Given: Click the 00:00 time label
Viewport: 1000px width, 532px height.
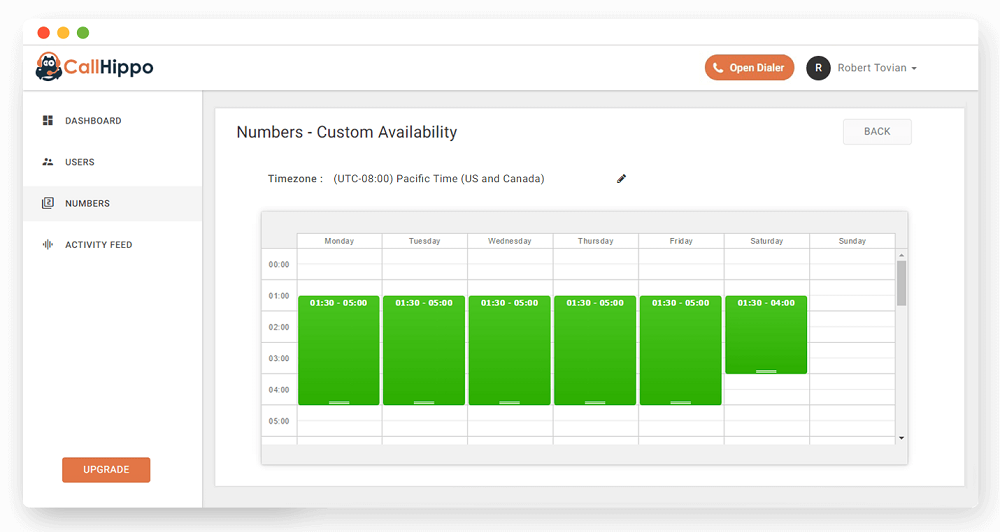Looking at the screenshot, I should point(279,264).
